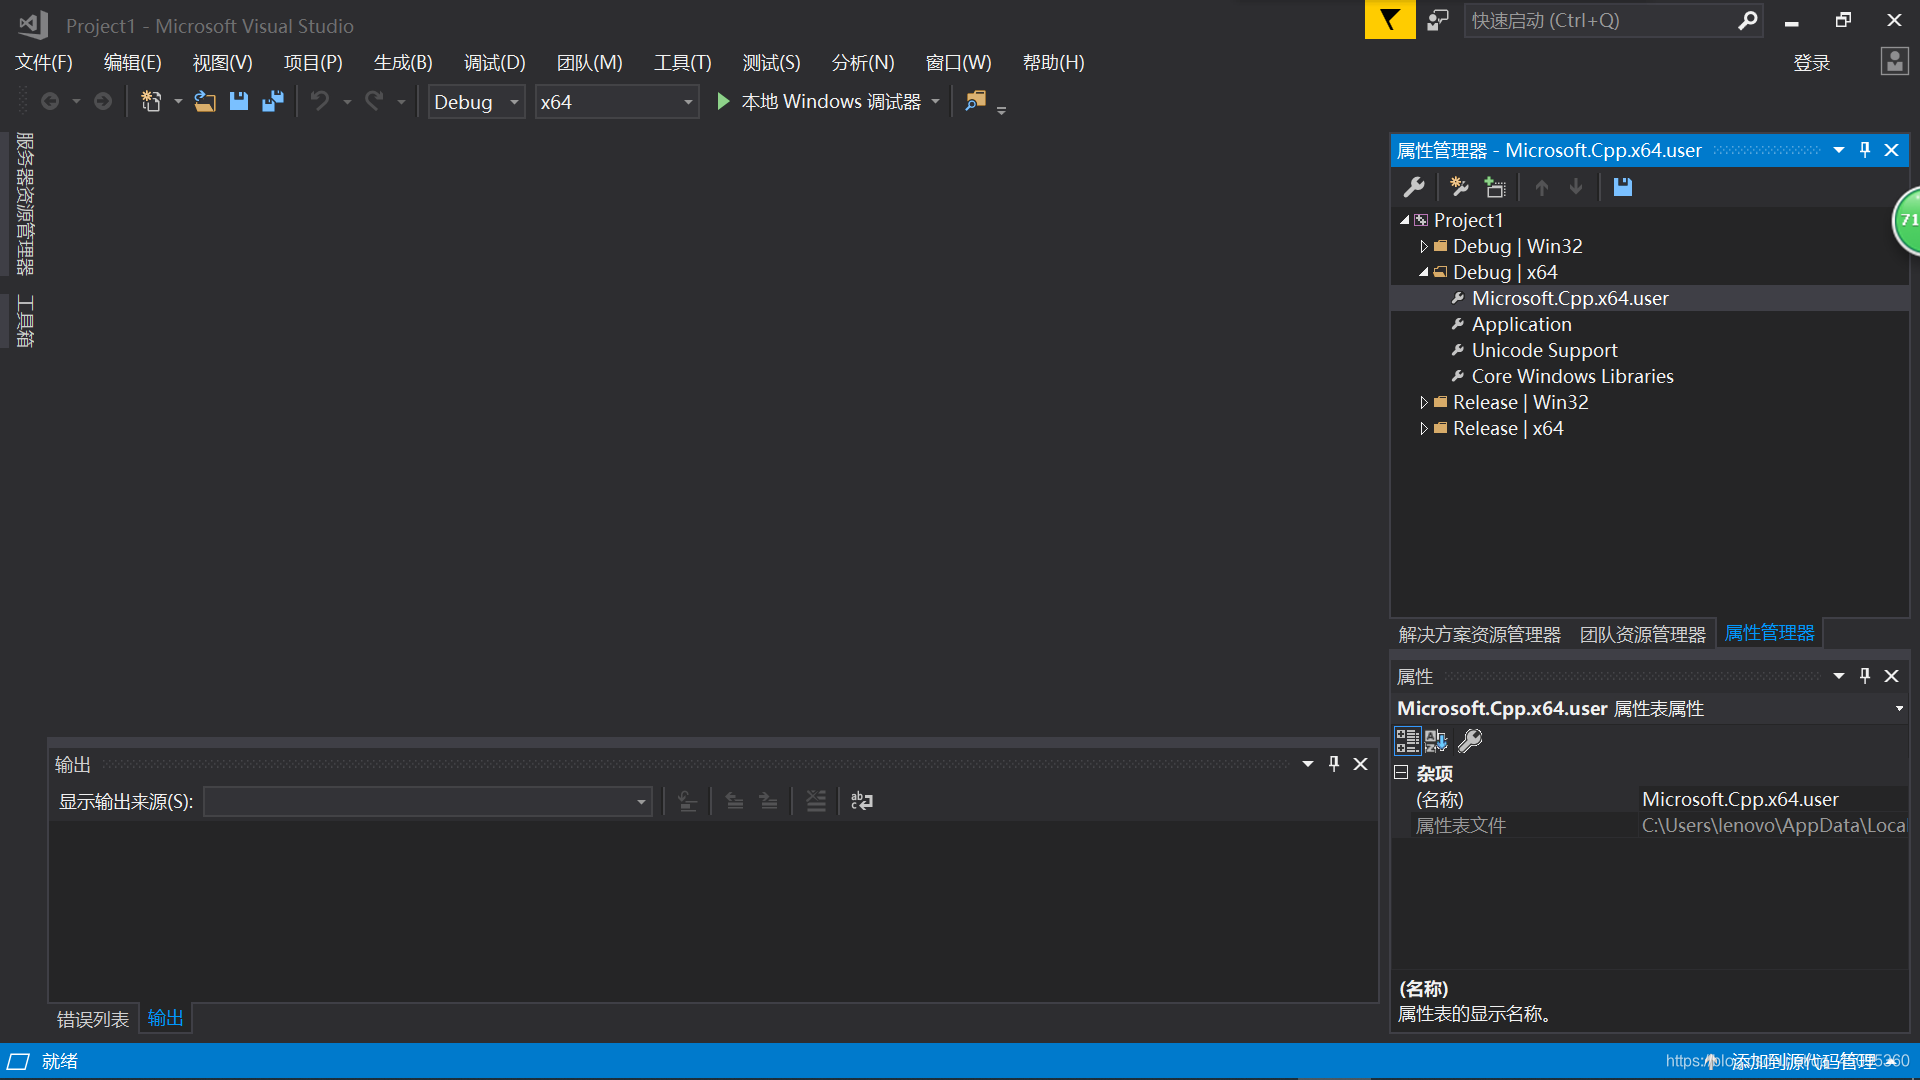Open the 分析(N) menu
The width and height of the screenshot is (1920, 1080).
(x=863, y=63)
